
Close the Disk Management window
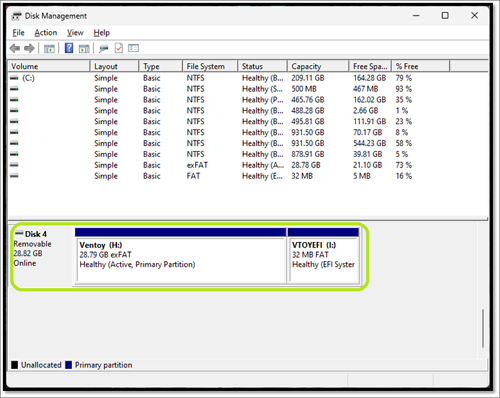(x=475, y=16)
